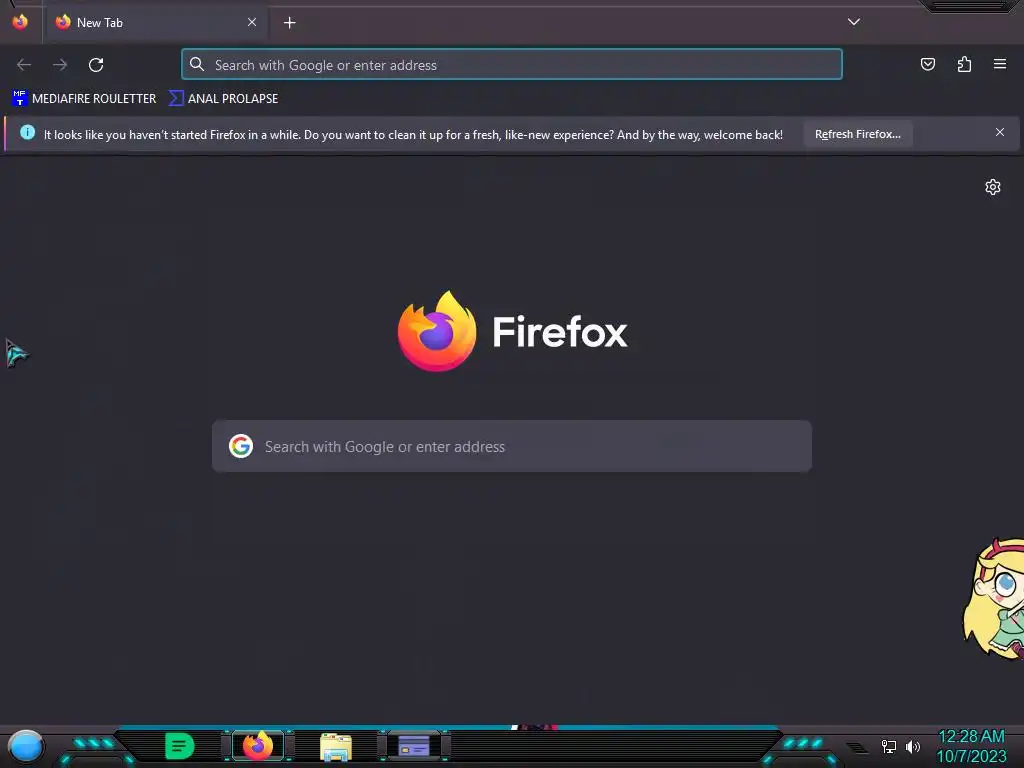Open new tab personalize settings gear
Screen dimensions: 1024x768
tap(993, 187)
